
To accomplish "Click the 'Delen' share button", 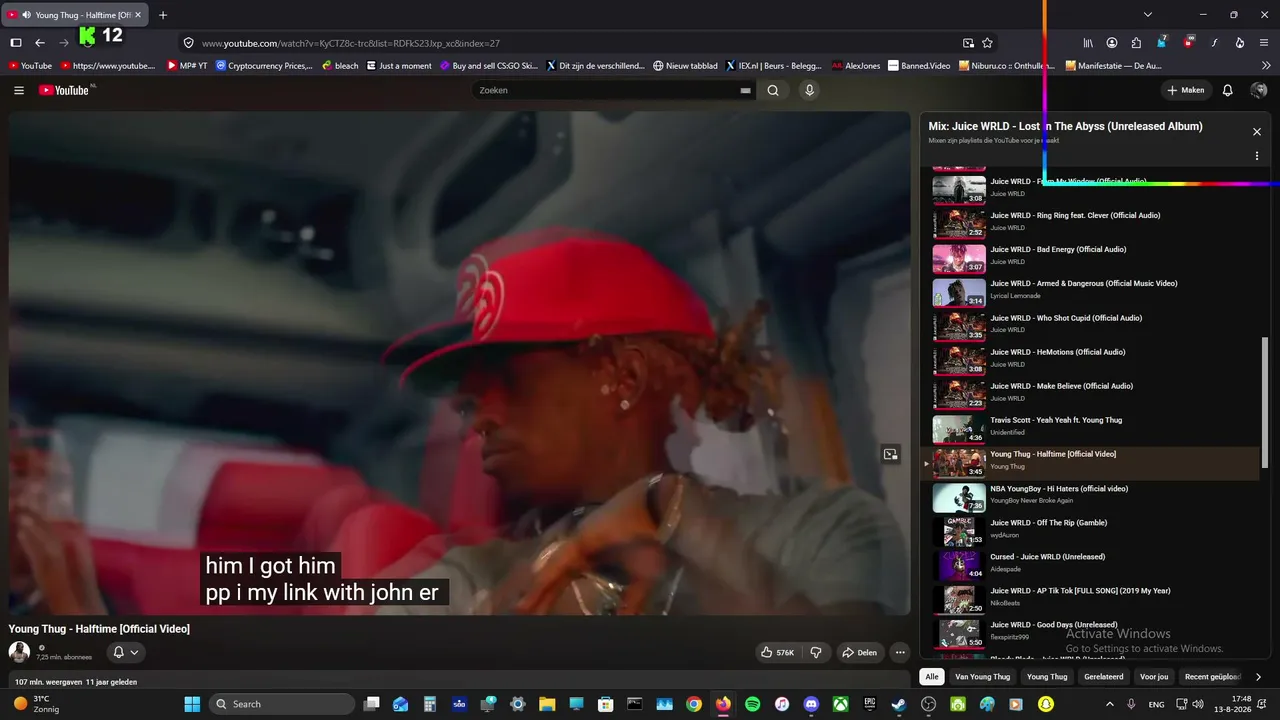I will (859, 652).
